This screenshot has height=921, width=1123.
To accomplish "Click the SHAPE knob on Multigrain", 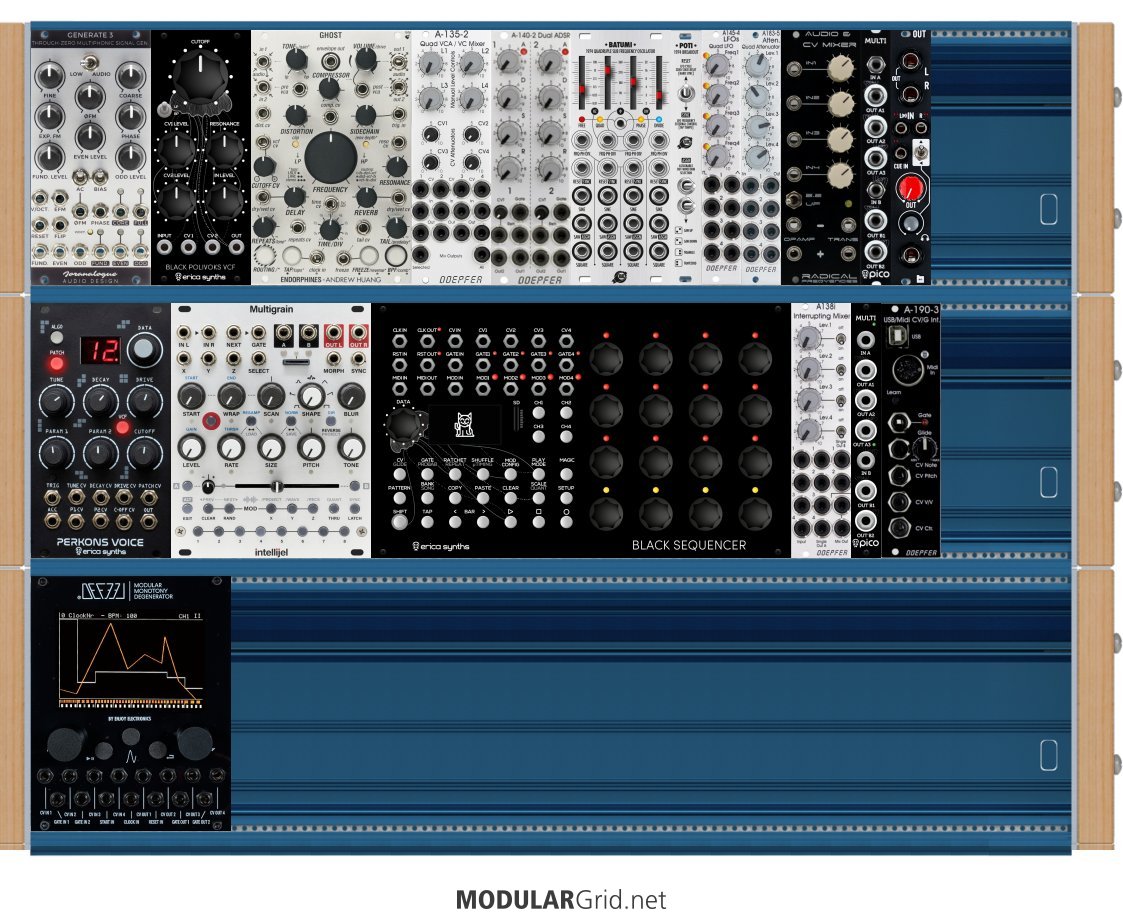I will (311, 396).
